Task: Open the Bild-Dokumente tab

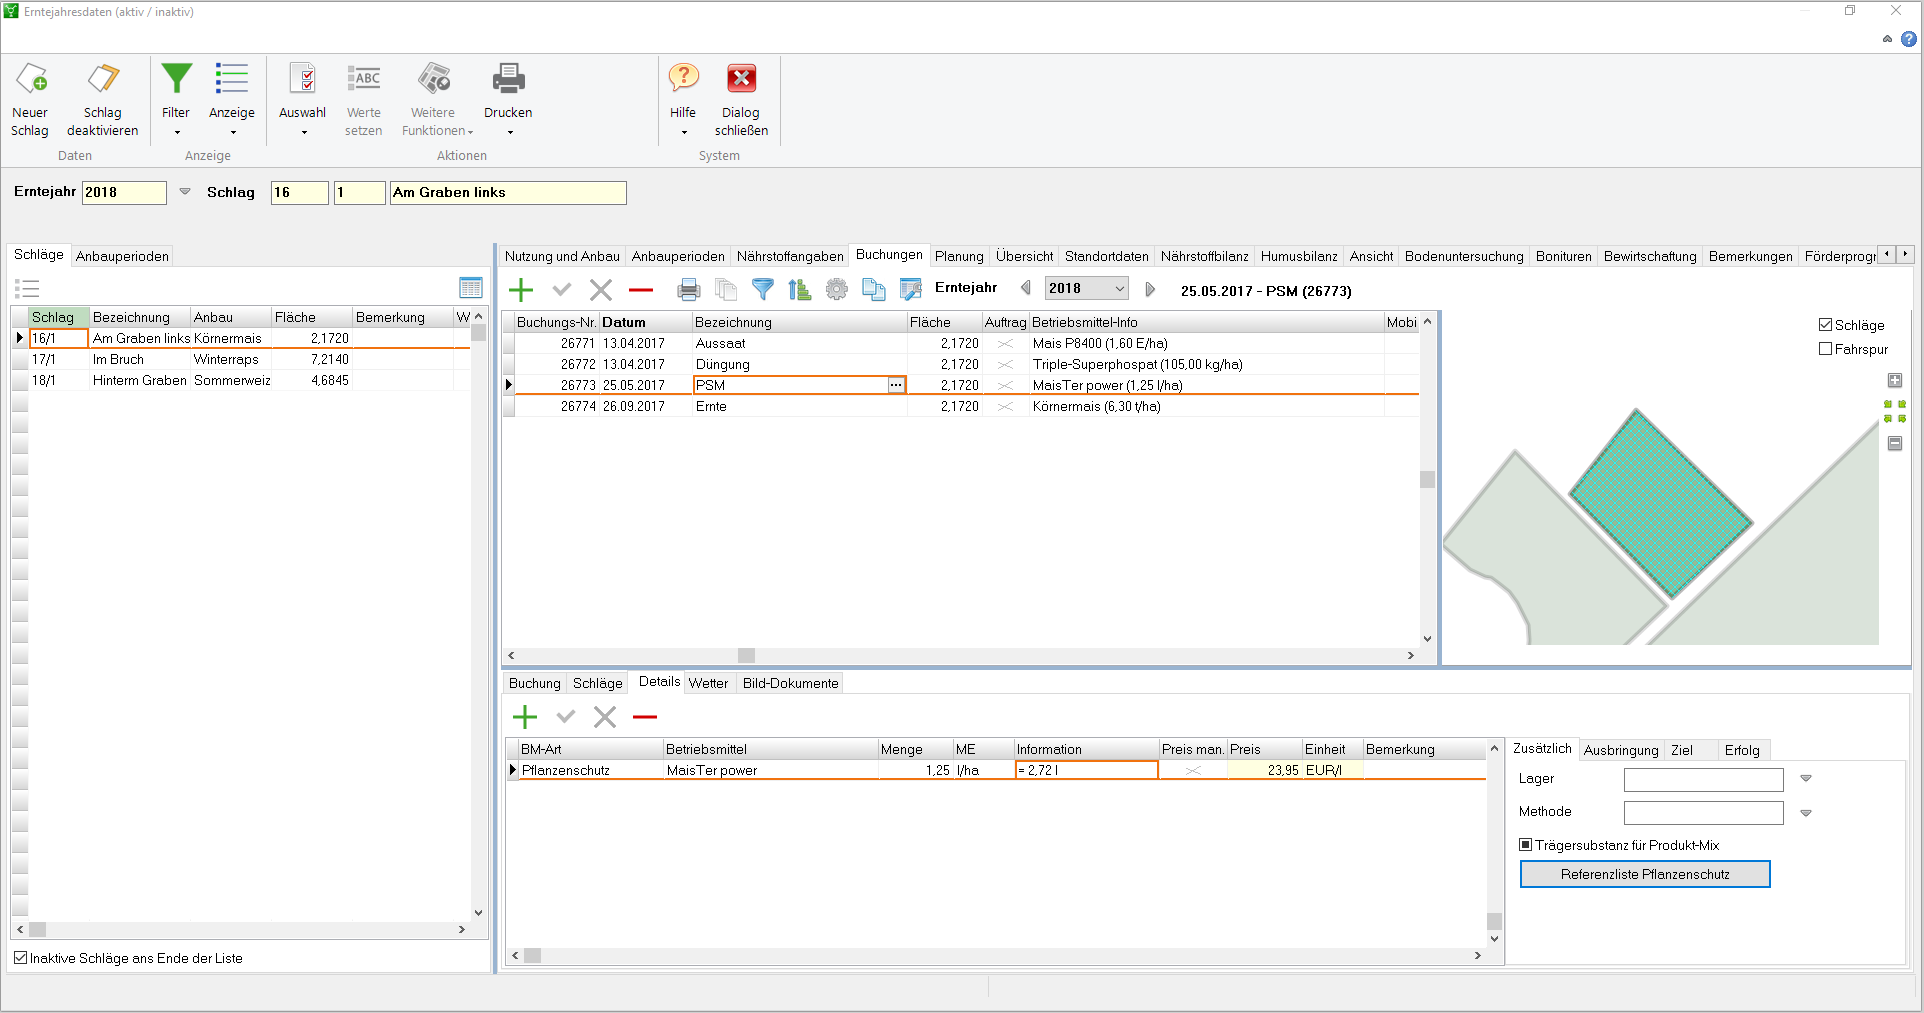Action: (x=790, y=684)
